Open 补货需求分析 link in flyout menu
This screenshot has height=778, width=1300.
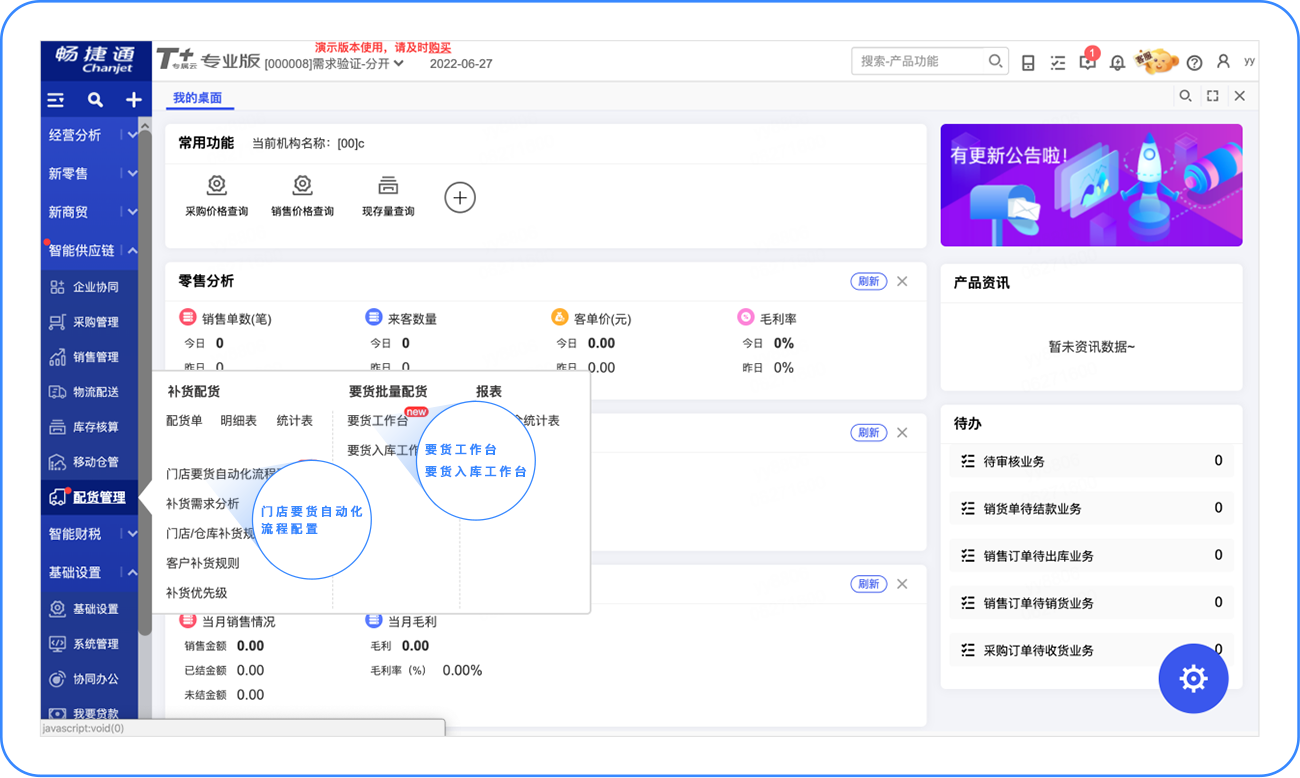(203, 504)
